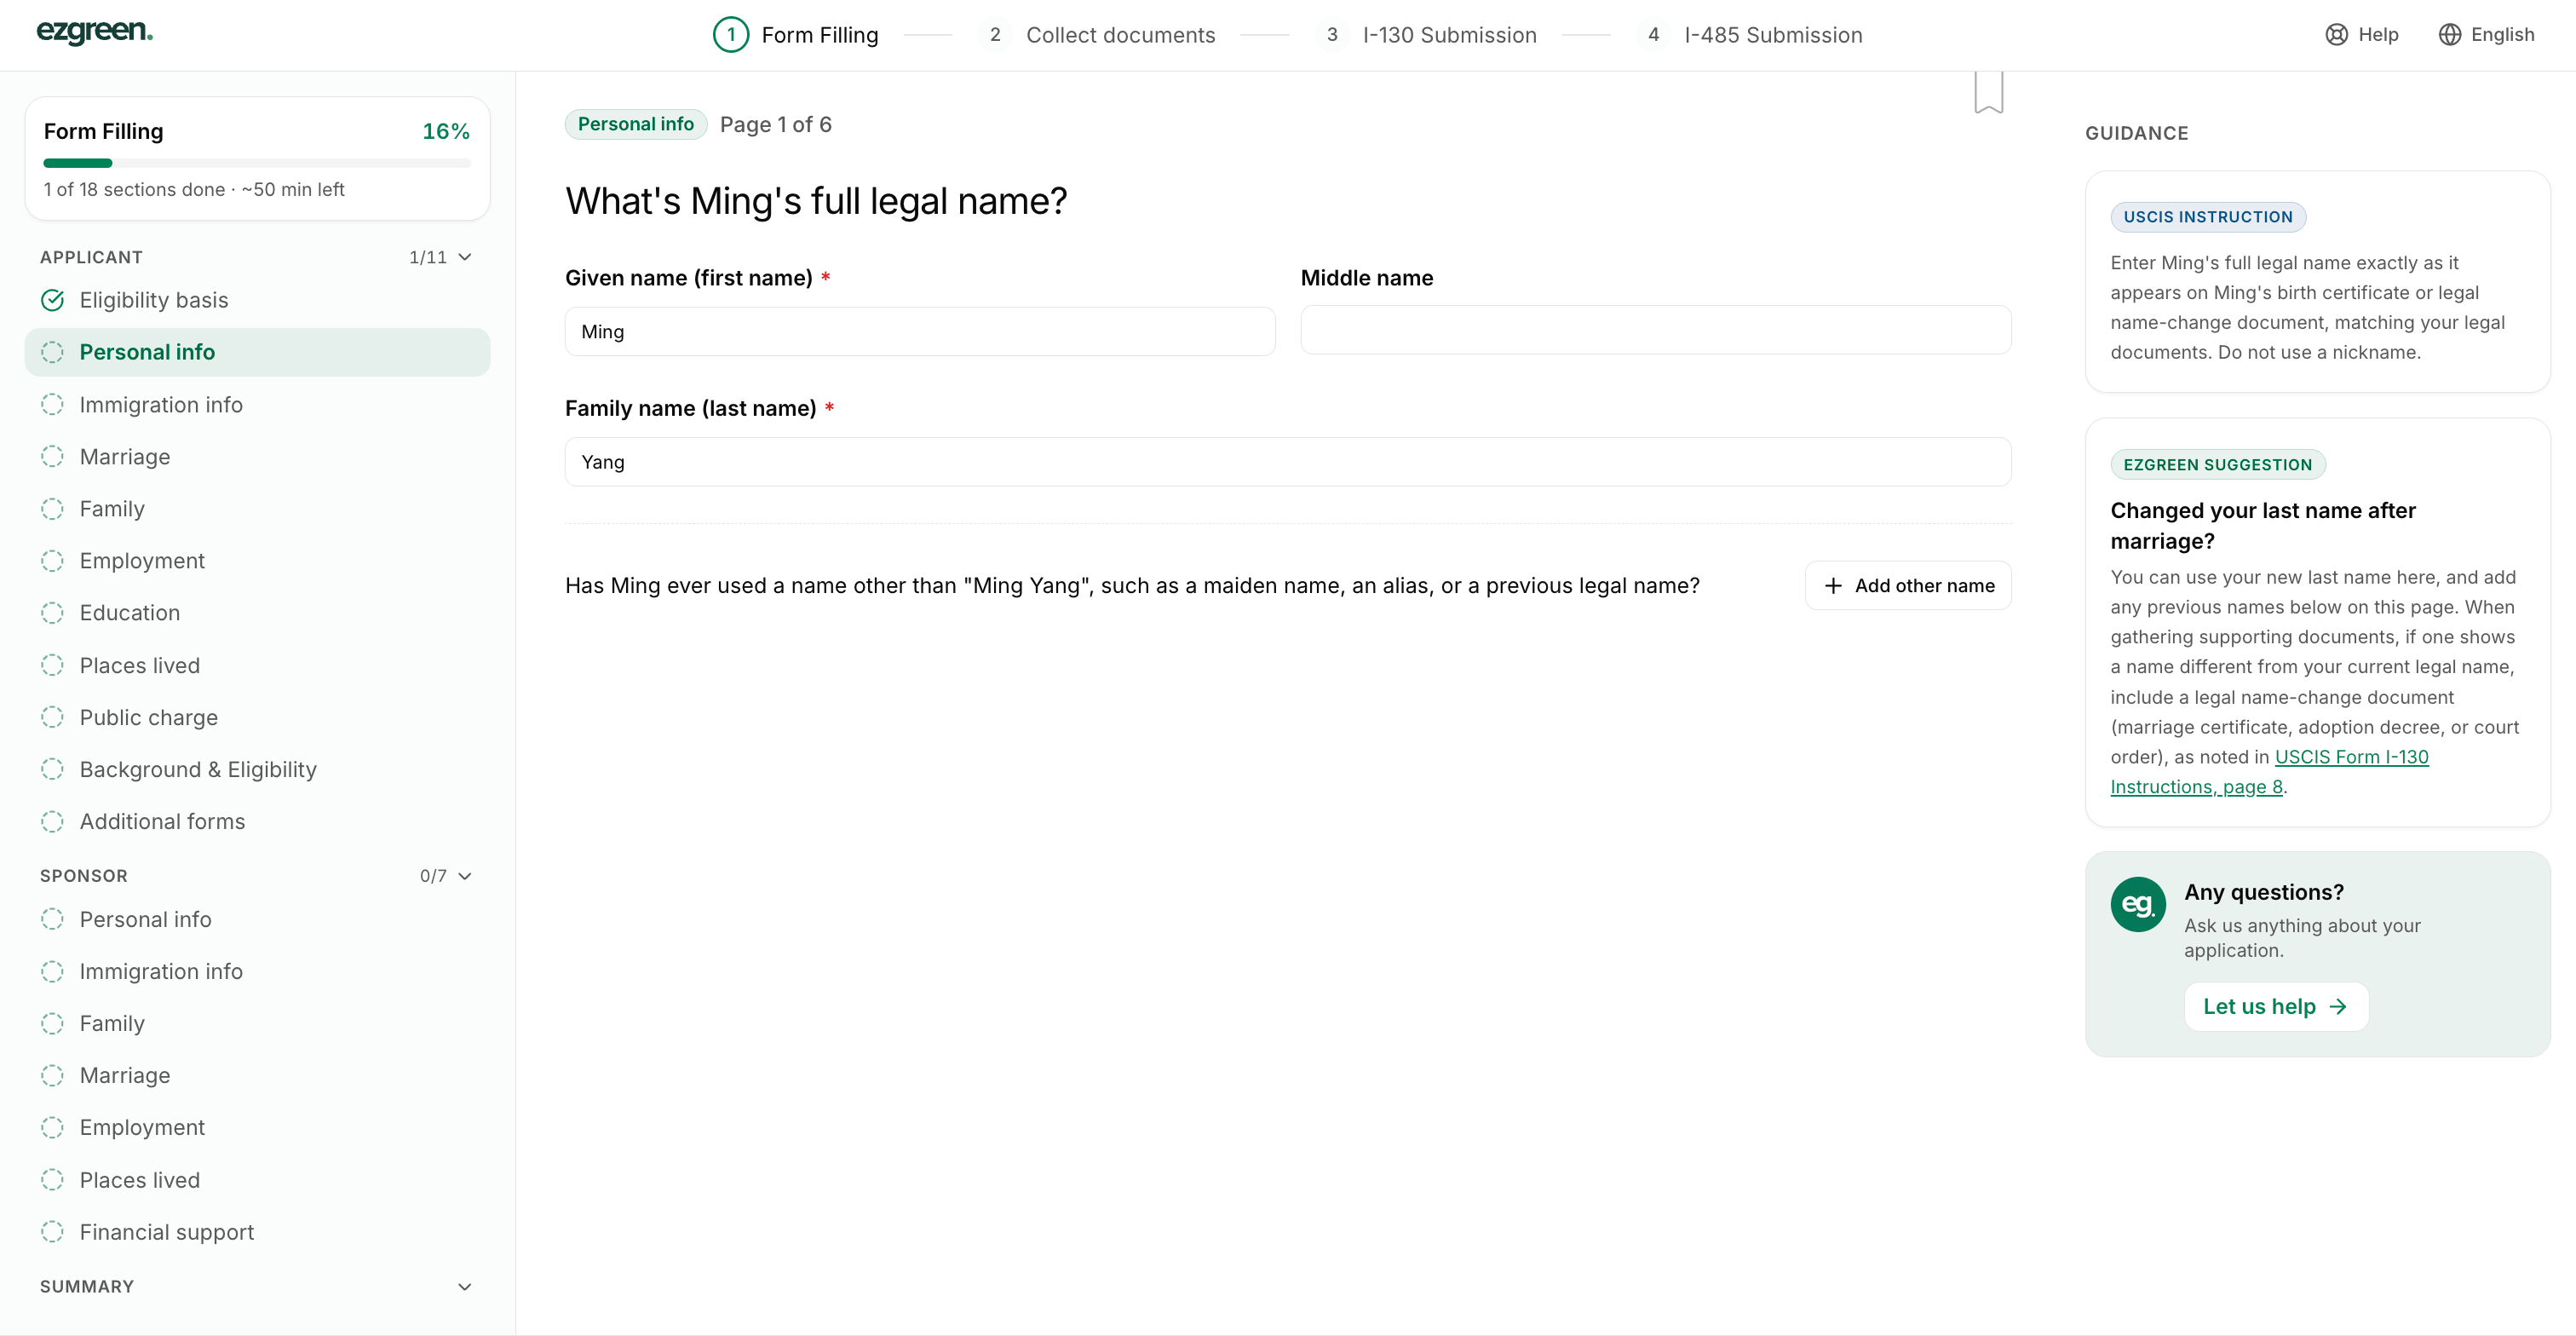
Task: Open applicant Employment section
Action: [x=257, y=561]
